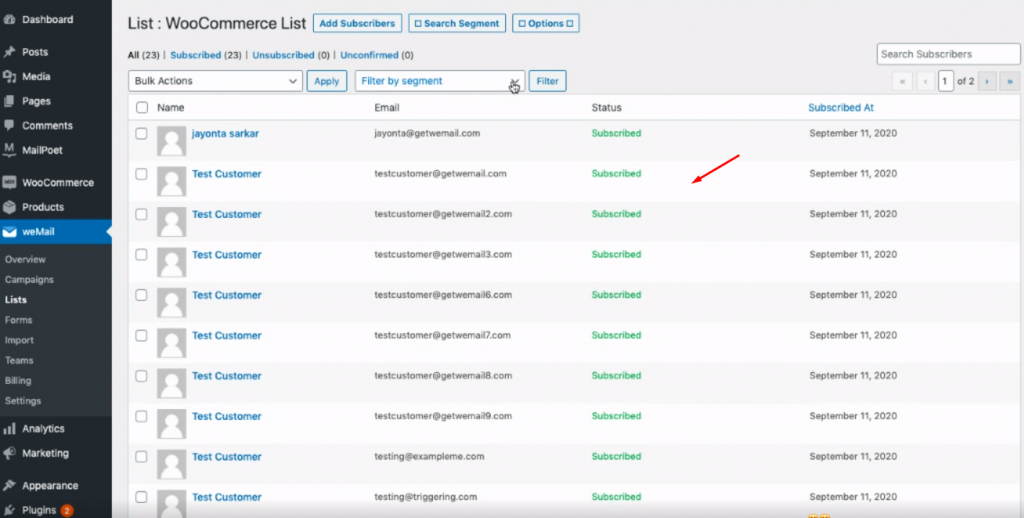Toggle the select-all checkbox beside Name

[142, 108]
